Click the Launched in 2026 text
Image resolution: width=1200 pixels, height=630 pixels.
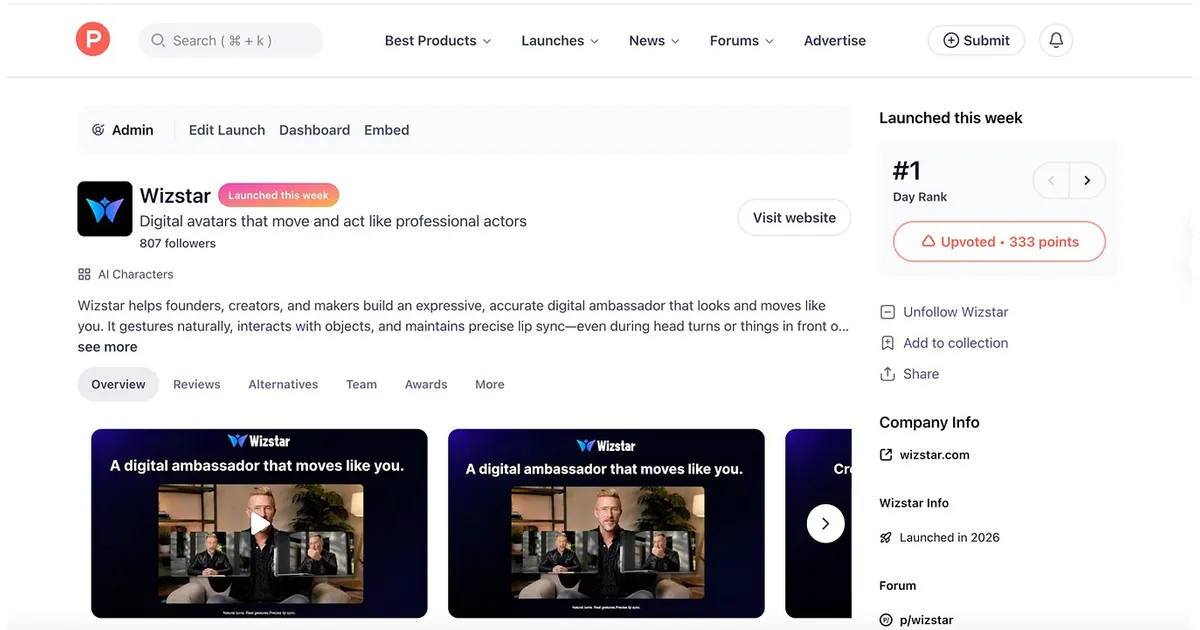pyautogui.click(x=949, y=537)
